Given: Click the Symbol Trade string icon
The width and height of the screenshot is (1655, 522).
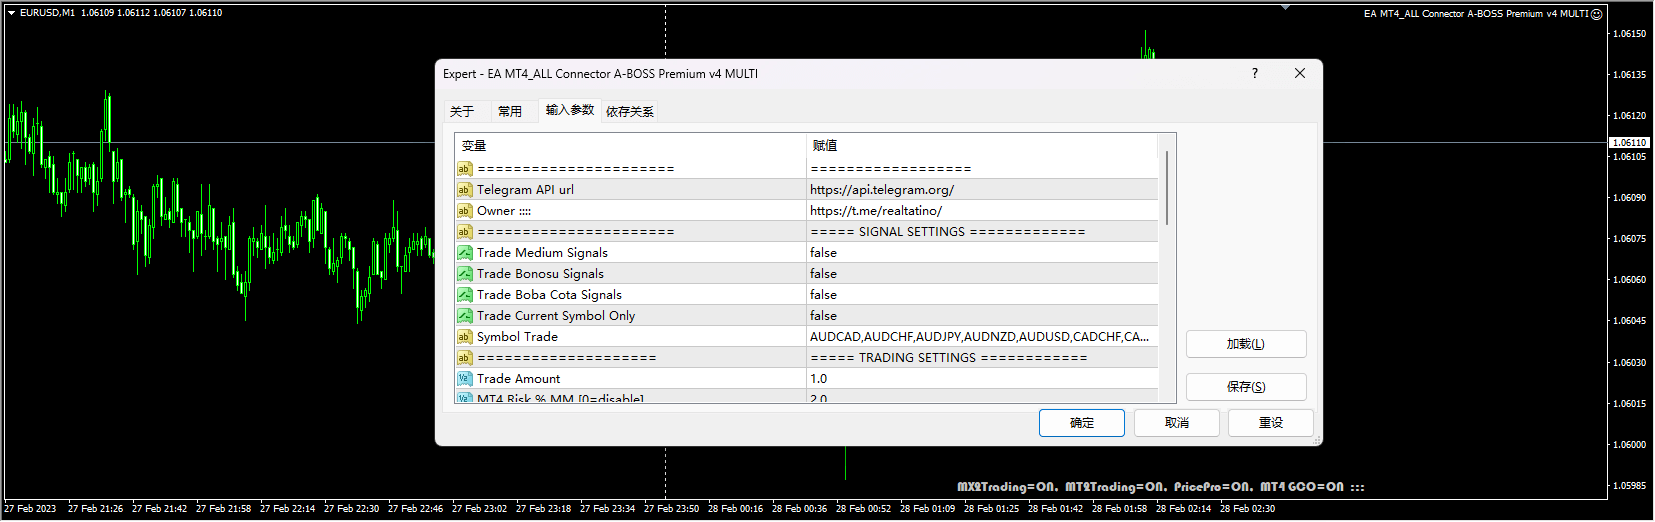Looking at the screenshot, I should pos(464,337).
